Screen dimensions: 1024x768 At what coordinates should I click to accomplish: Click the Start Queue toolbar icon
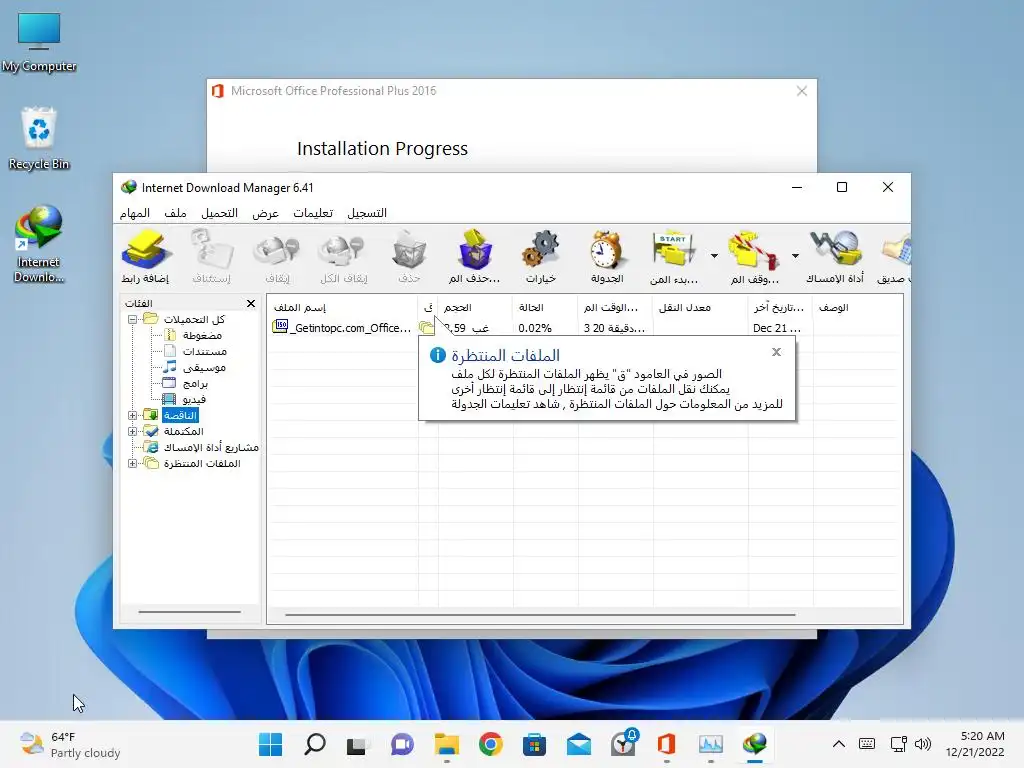point(673,257)
